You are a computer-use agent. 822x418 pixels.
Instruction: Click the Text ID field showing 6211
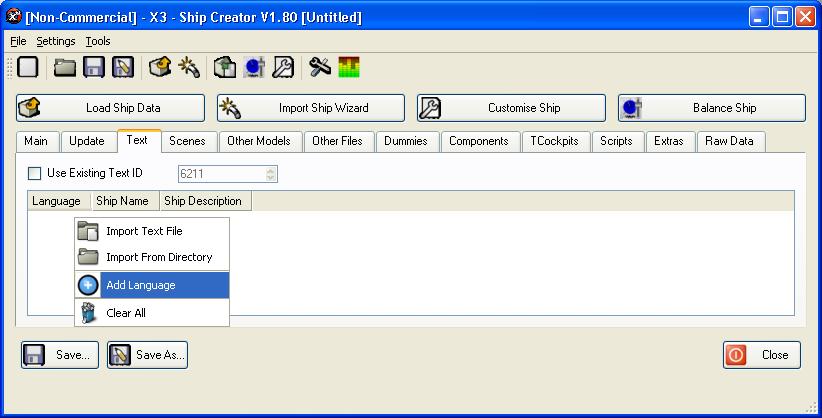click(x=228, y=174)
